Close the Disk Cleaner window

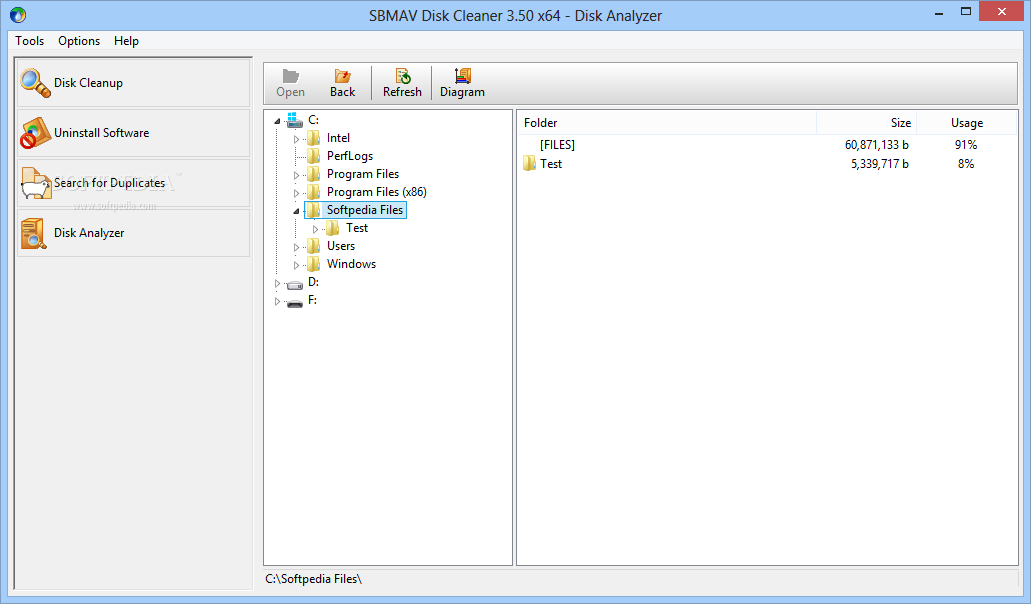coord(1001,11)
